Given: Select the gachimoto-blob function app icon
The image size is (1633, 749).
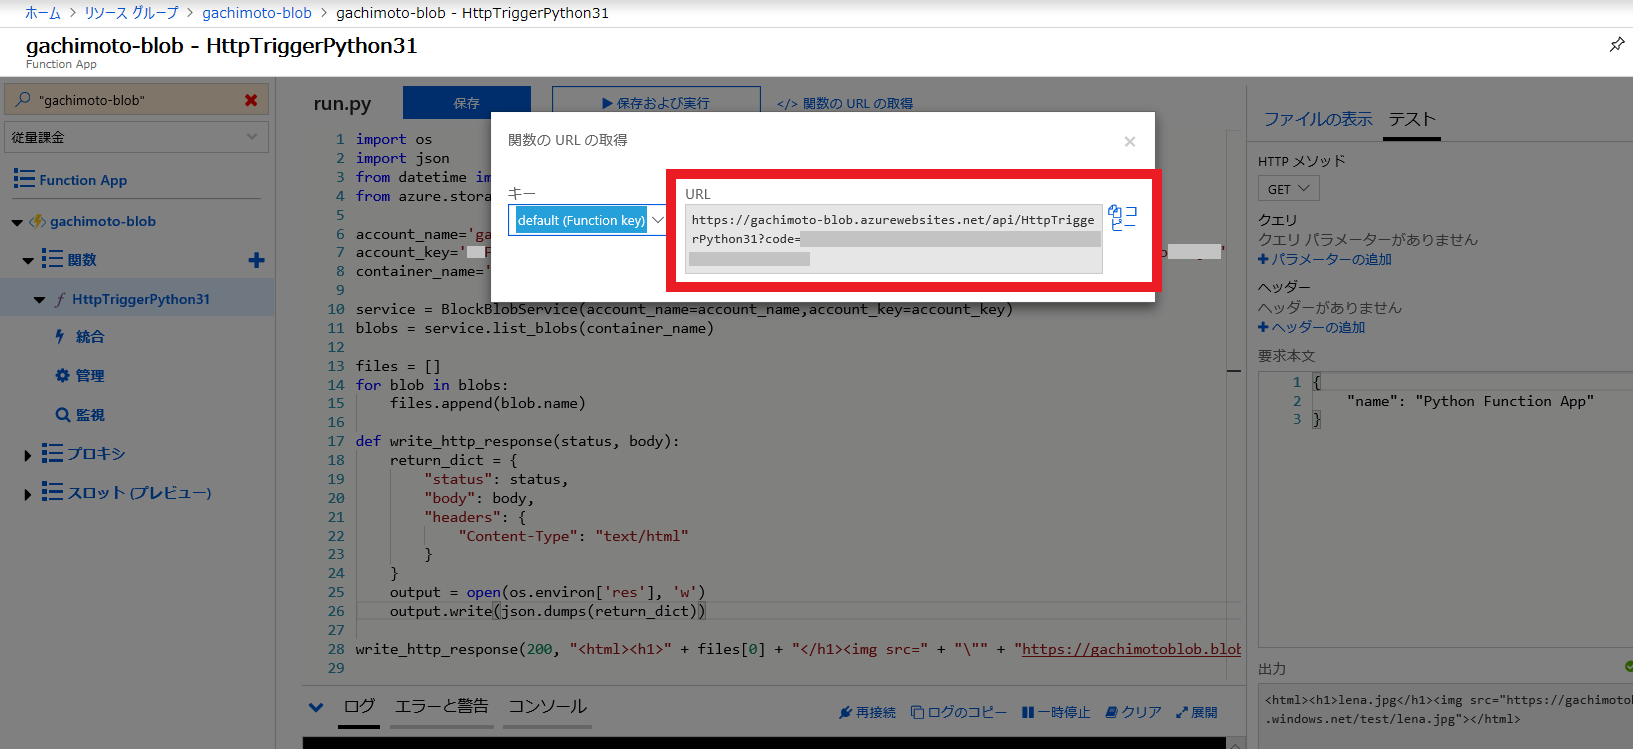Looking at the screenshot, I should [x=37, y=221].
